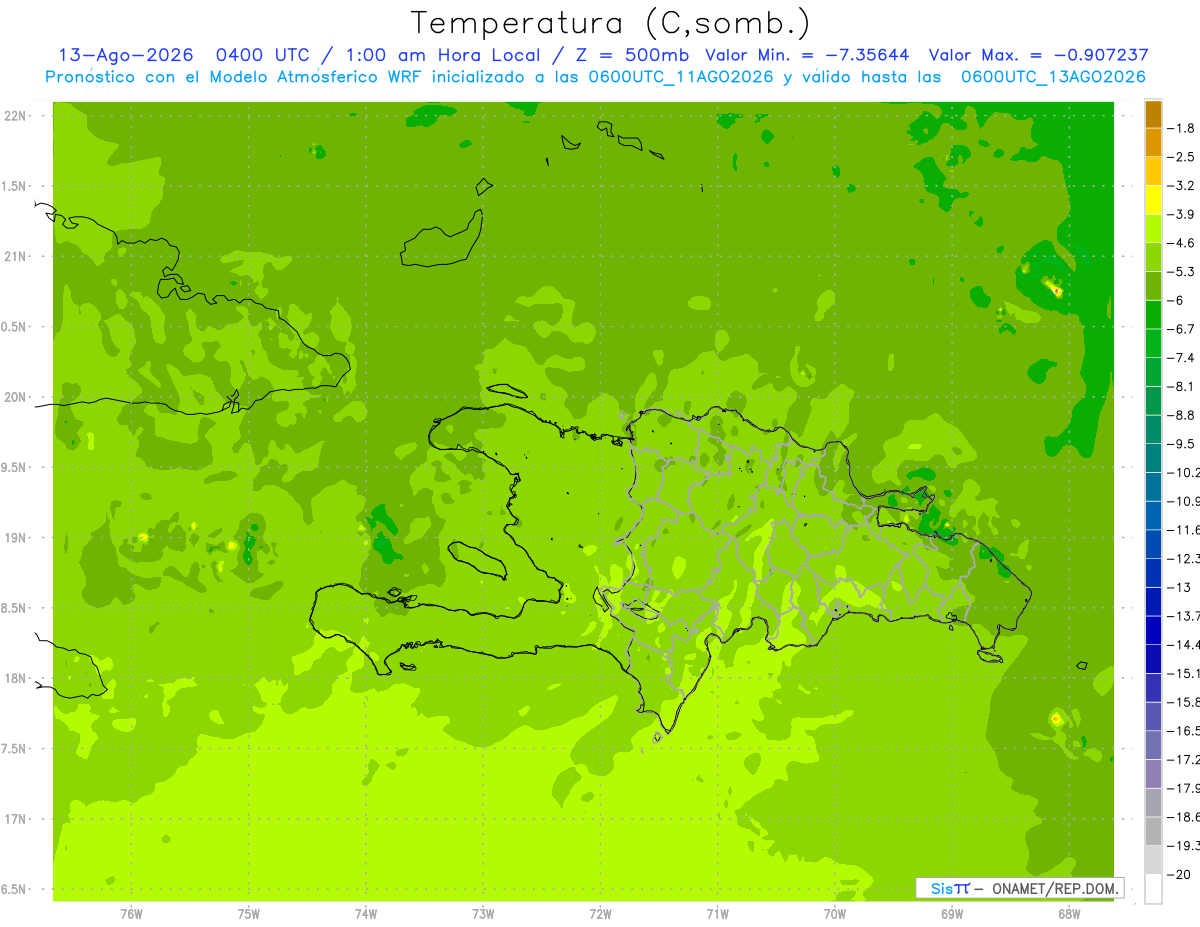Image resolution: width=1200 pixels, height=927 pixels.
Task: Click the '-8.8' color scale value
Action: coord(1183,415)
